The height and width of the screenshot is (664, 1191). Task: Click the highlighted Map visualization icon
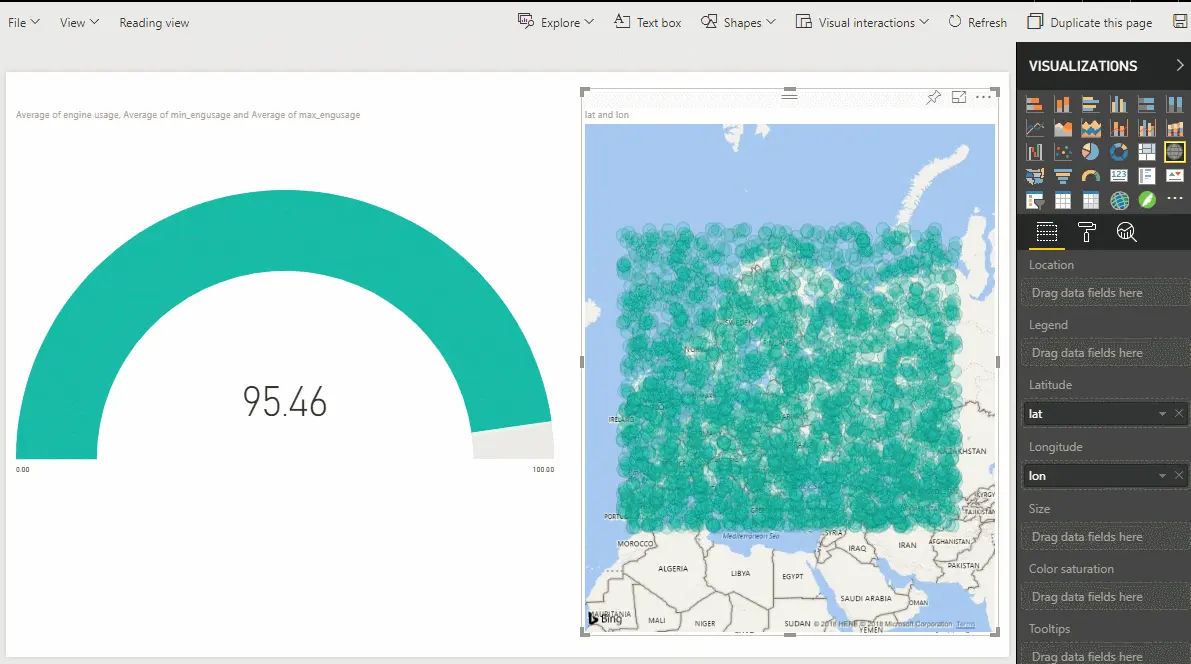(x=1175, y=152)
